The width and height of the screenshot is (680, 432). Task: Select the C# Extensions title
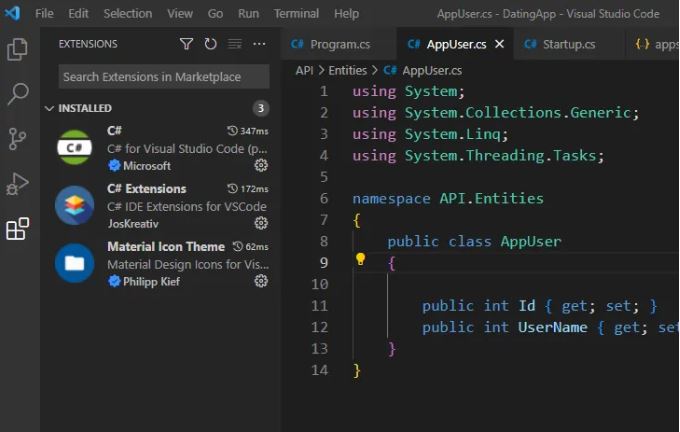coord(147,189)
